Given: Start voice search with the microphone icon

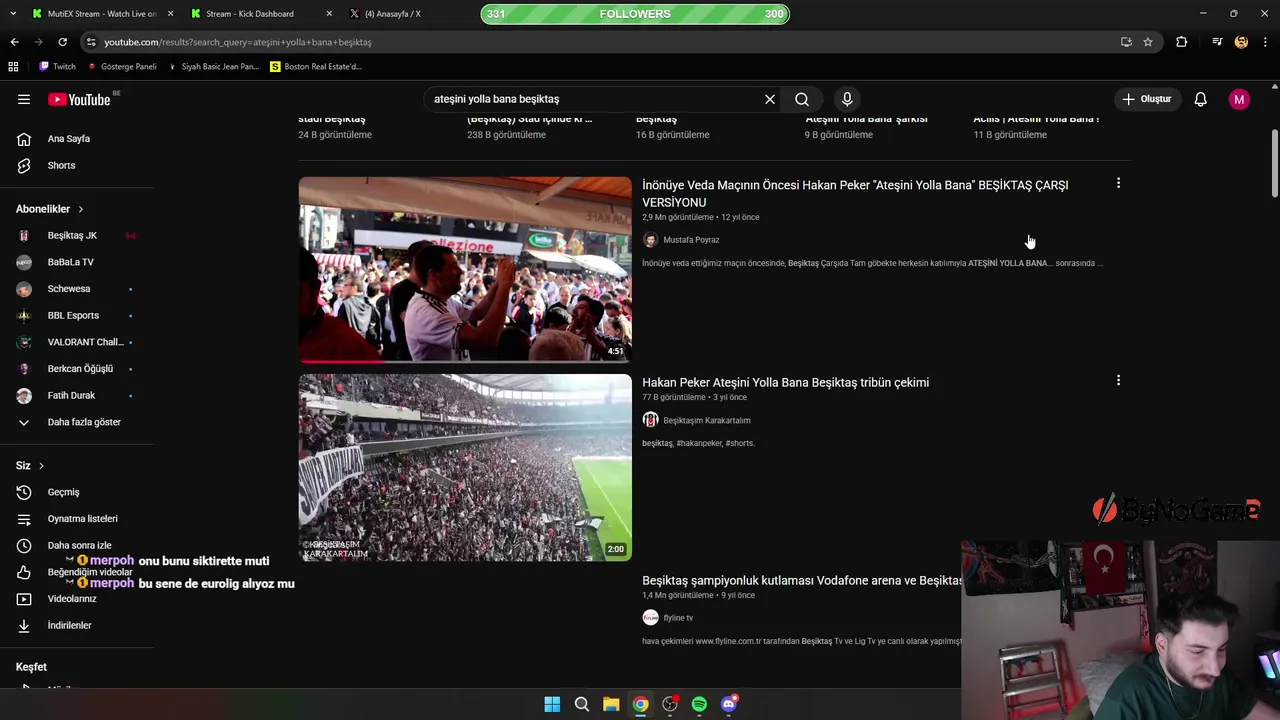Looking at the screenshot, I should (x=847, y=99).
